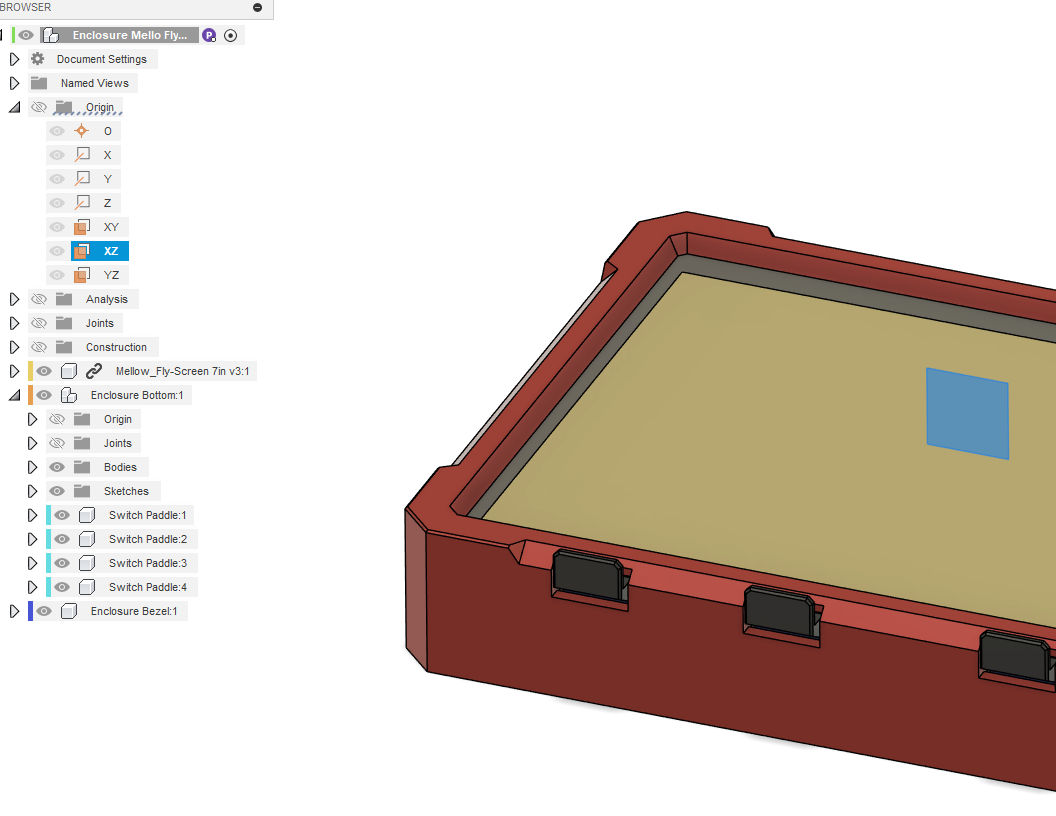This screenshot has height=816, width=1056.
Task: Click the Switch Paddle:1 component icon
Action: tap(87, 515)
